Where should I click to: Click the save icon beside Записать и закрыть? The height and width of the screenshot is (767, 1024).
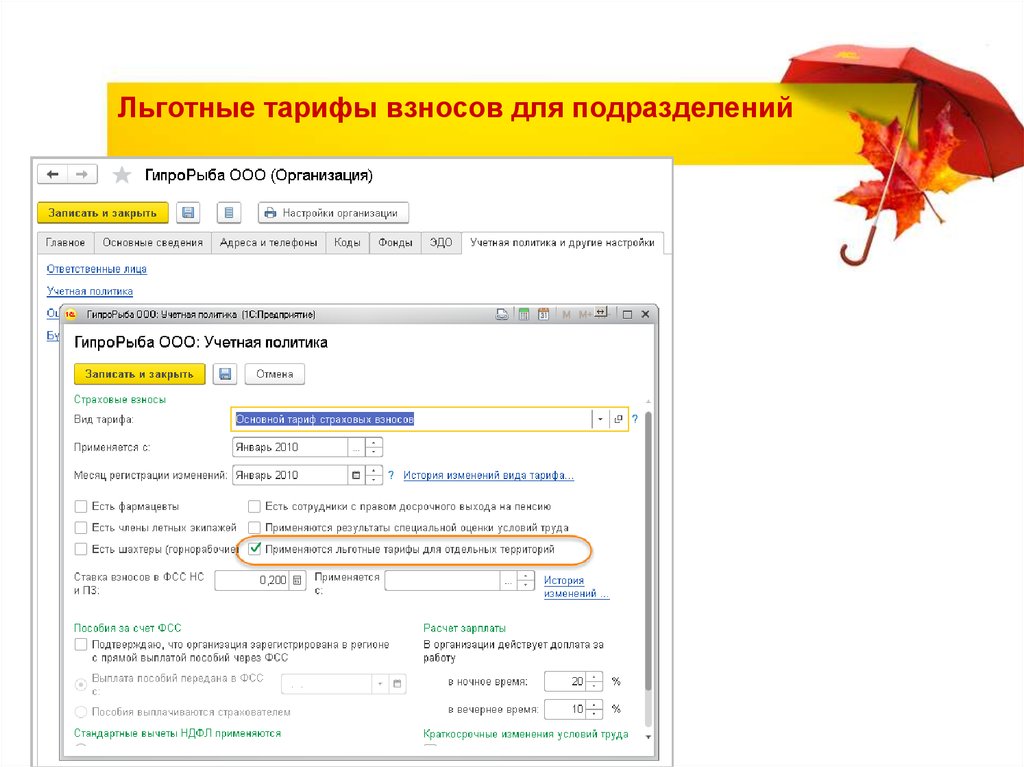click(189, 212)
